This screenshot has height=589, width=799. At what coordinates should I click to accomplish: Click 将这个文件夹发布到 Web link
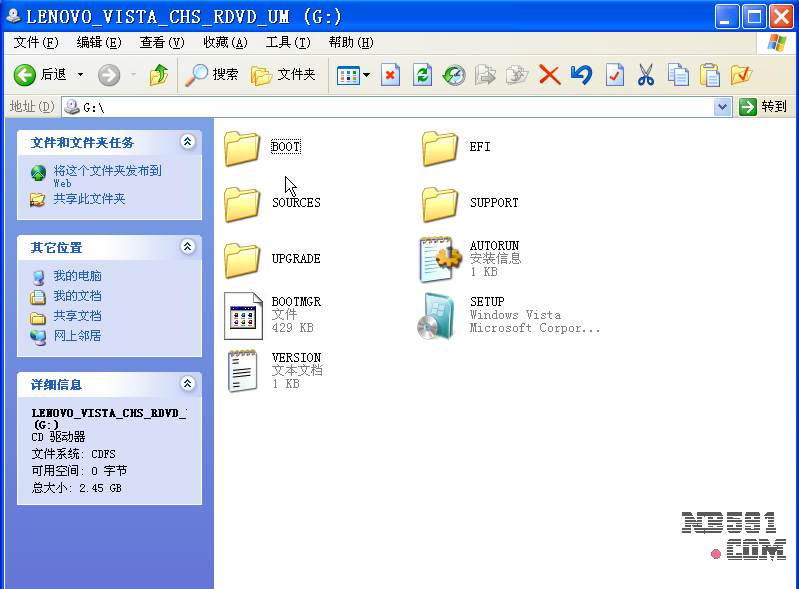[108, 176]
